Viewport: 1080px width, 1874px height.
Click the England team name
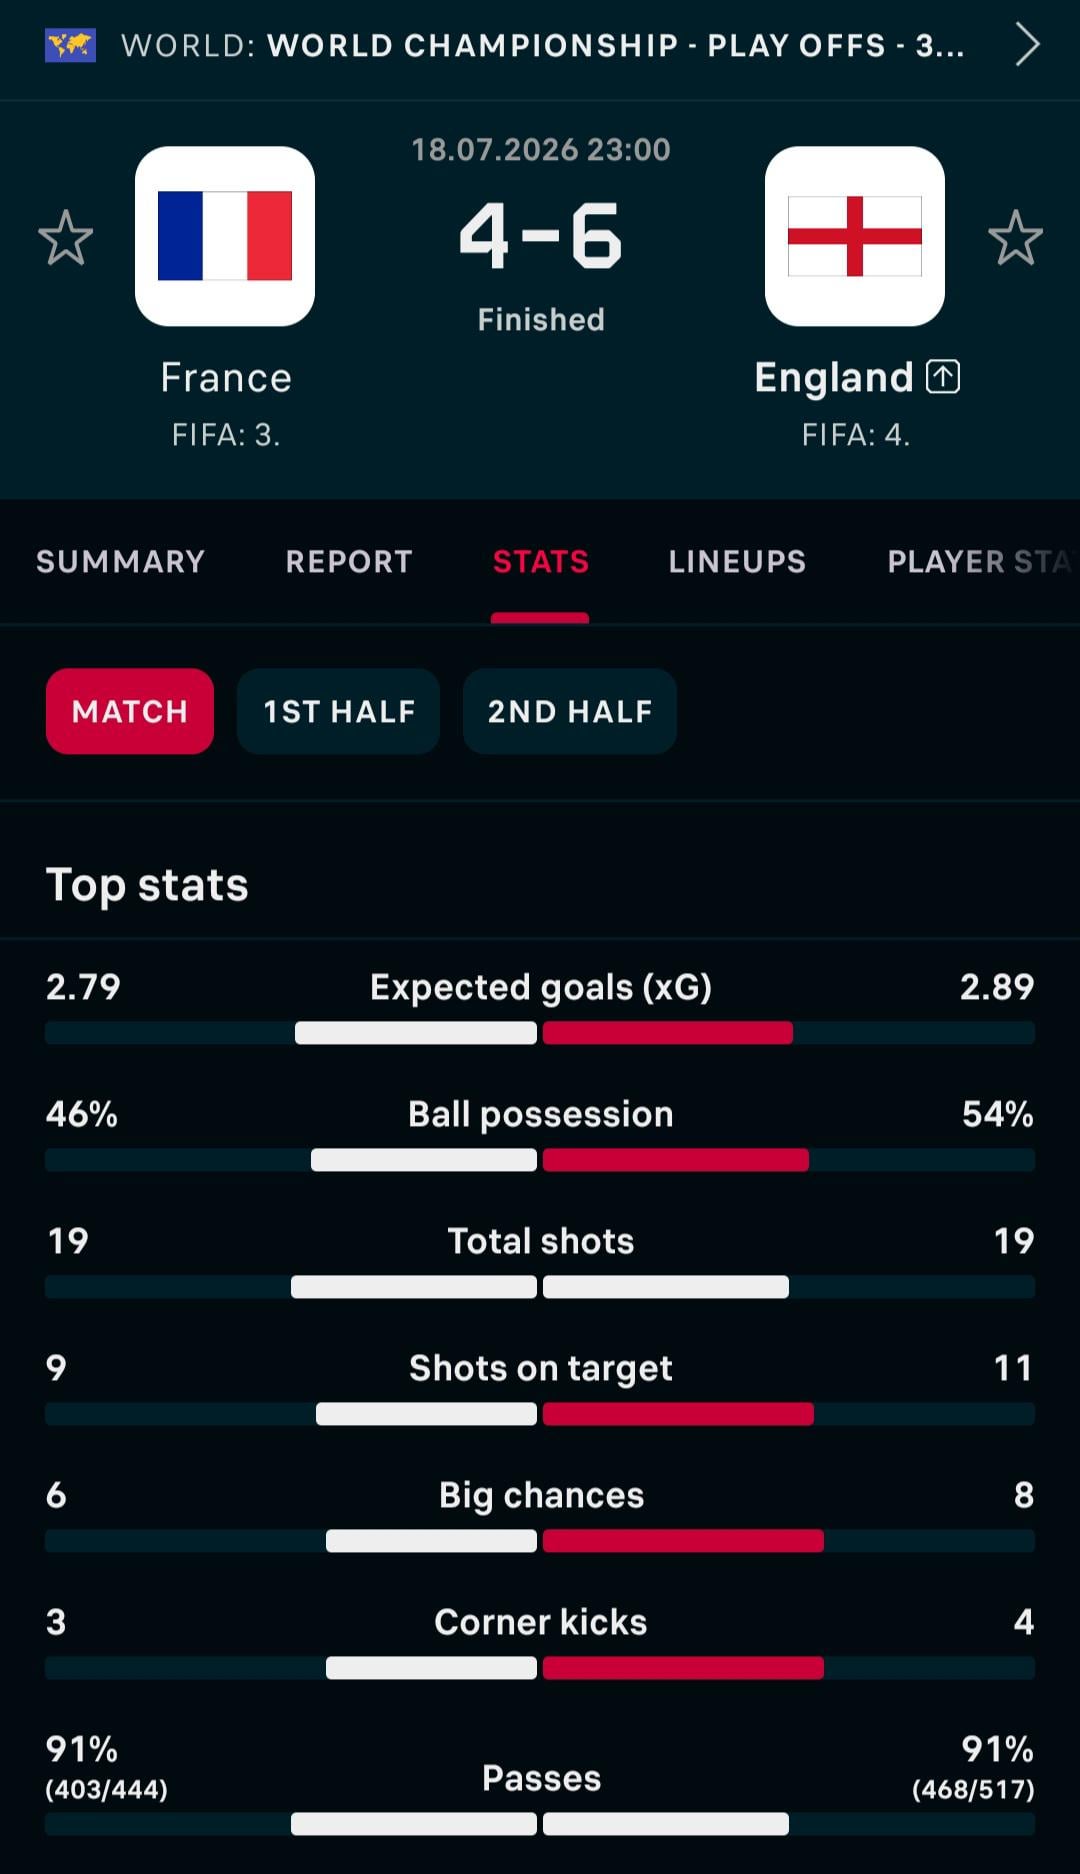834,378
